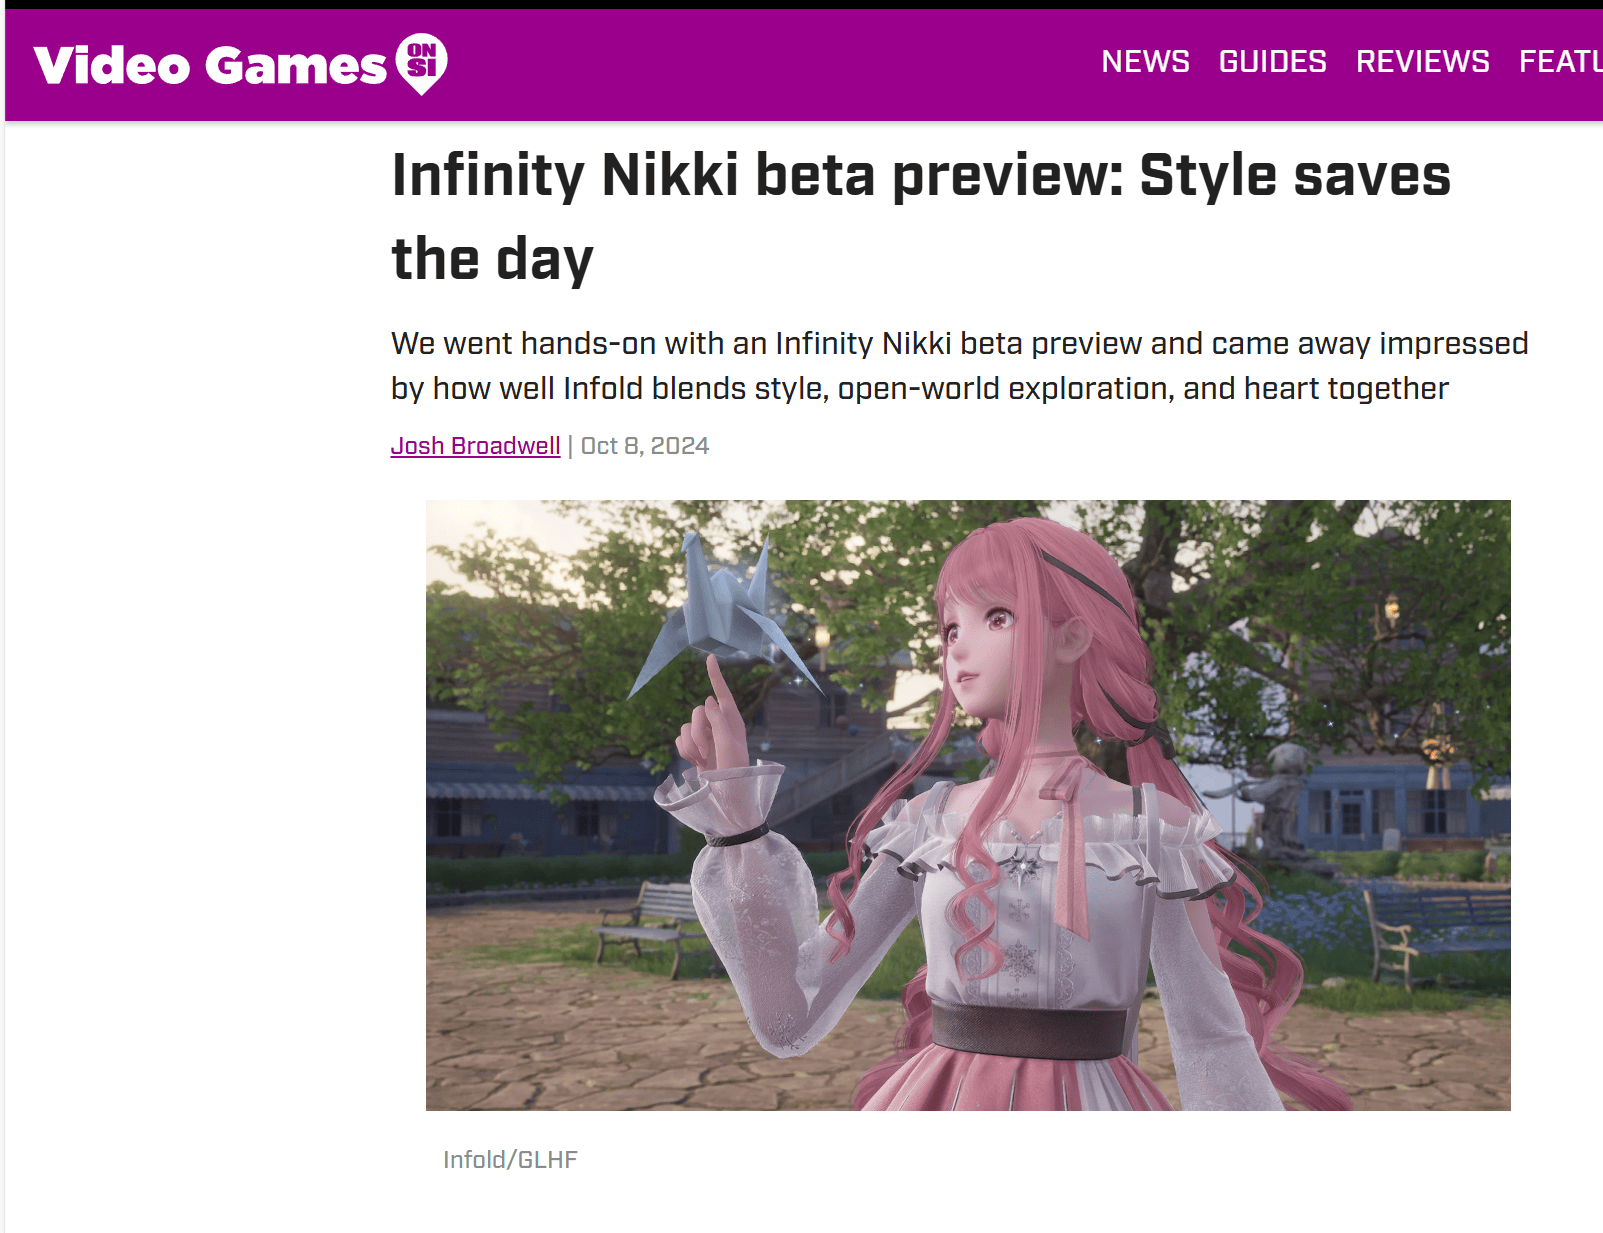The image size is (1603, 1233).
Task: Open the REVIEWS navigation item
Action: (1422, 62)
